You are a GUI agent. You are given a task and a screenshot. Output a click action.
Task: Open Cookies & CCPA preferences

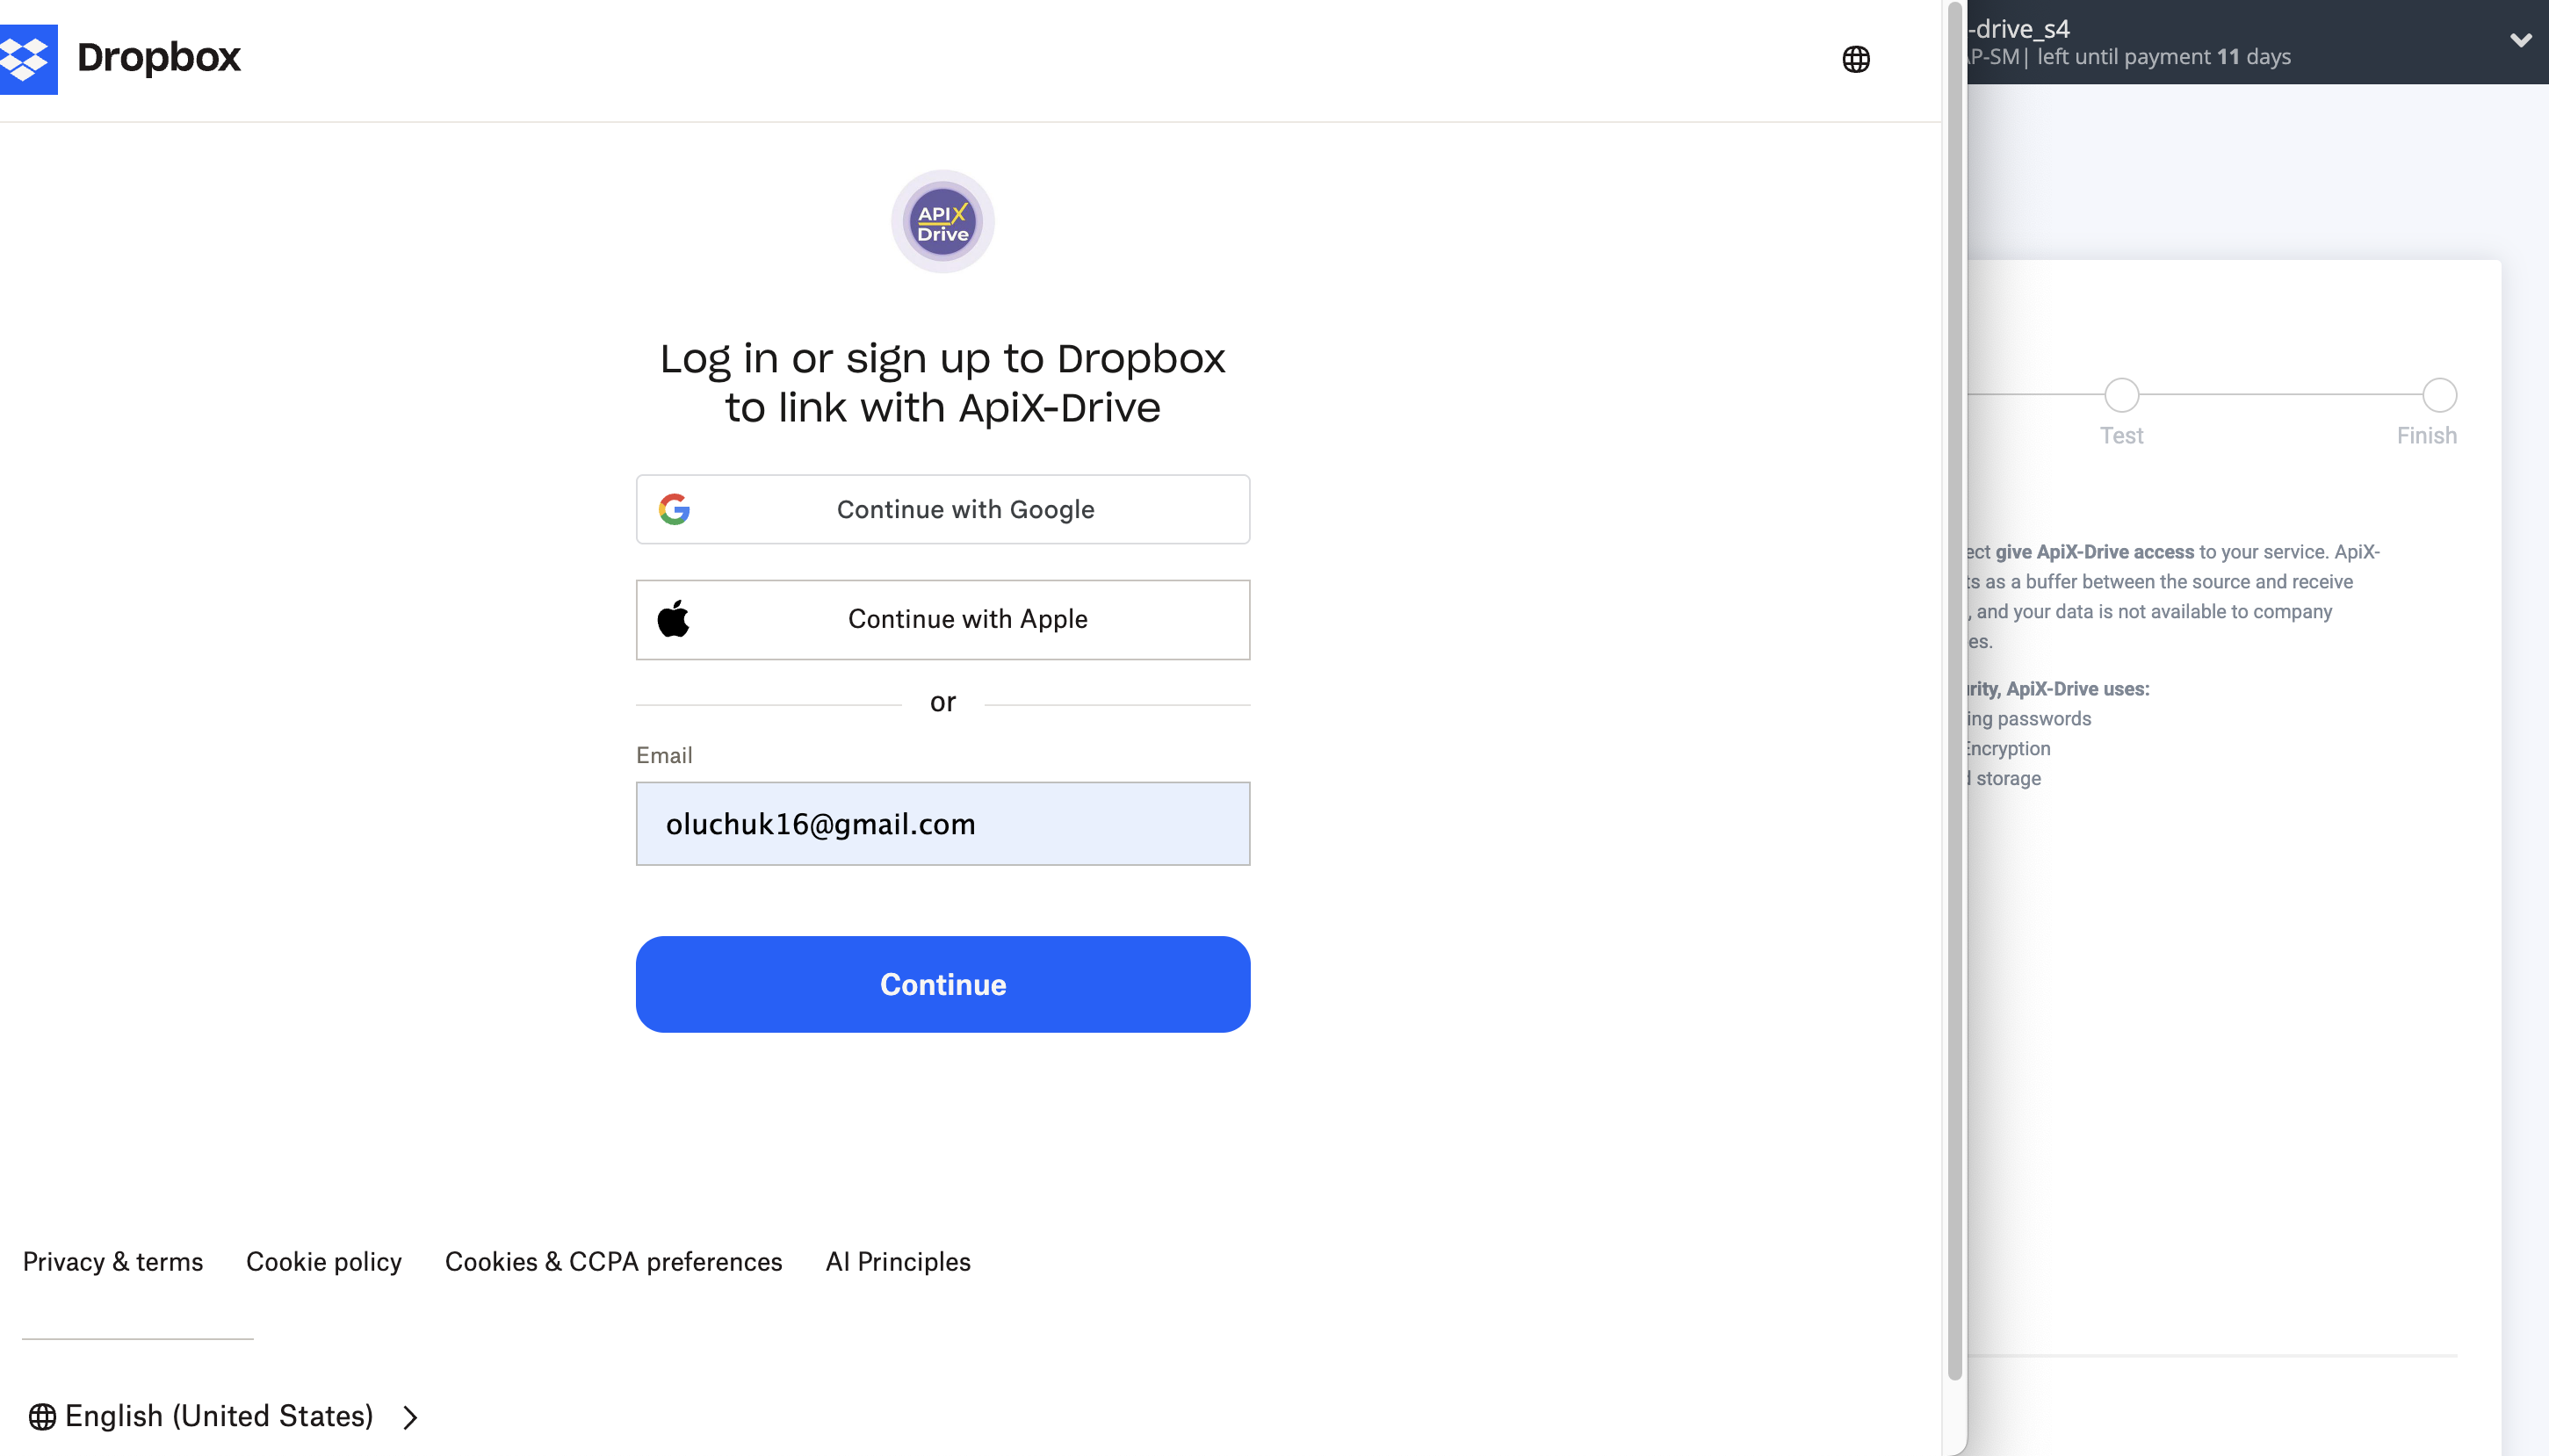[613, 1261]
